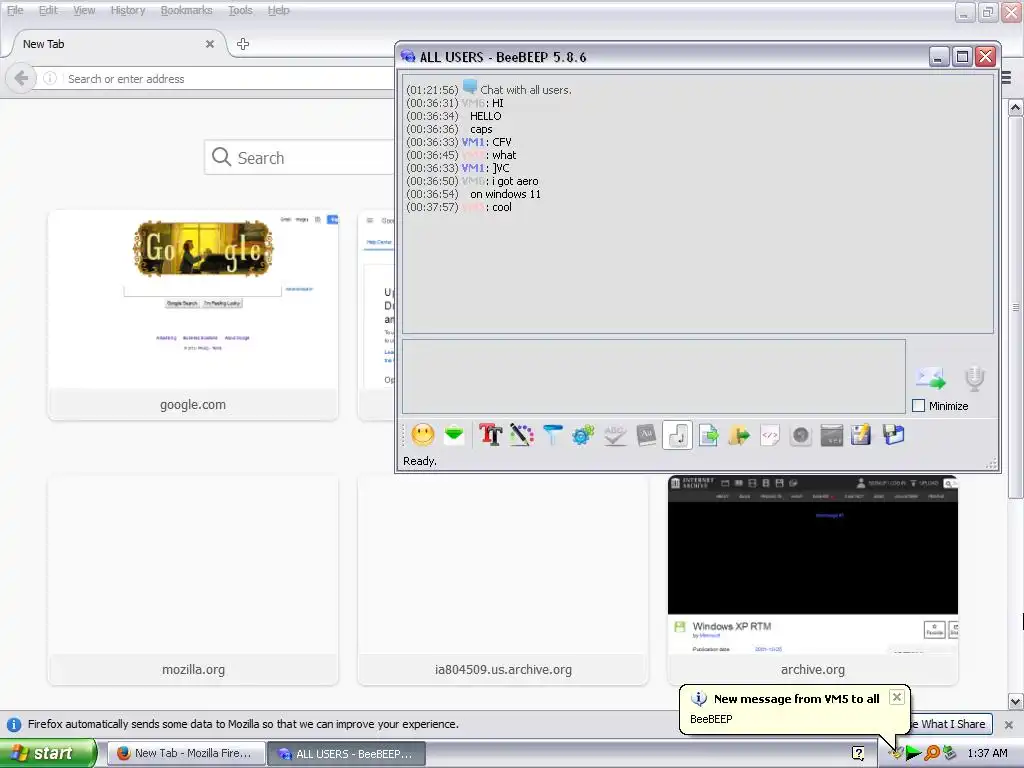Click the floppy disk with pencil icon
Screen dimensions: 1024x768
pos(861,435)
